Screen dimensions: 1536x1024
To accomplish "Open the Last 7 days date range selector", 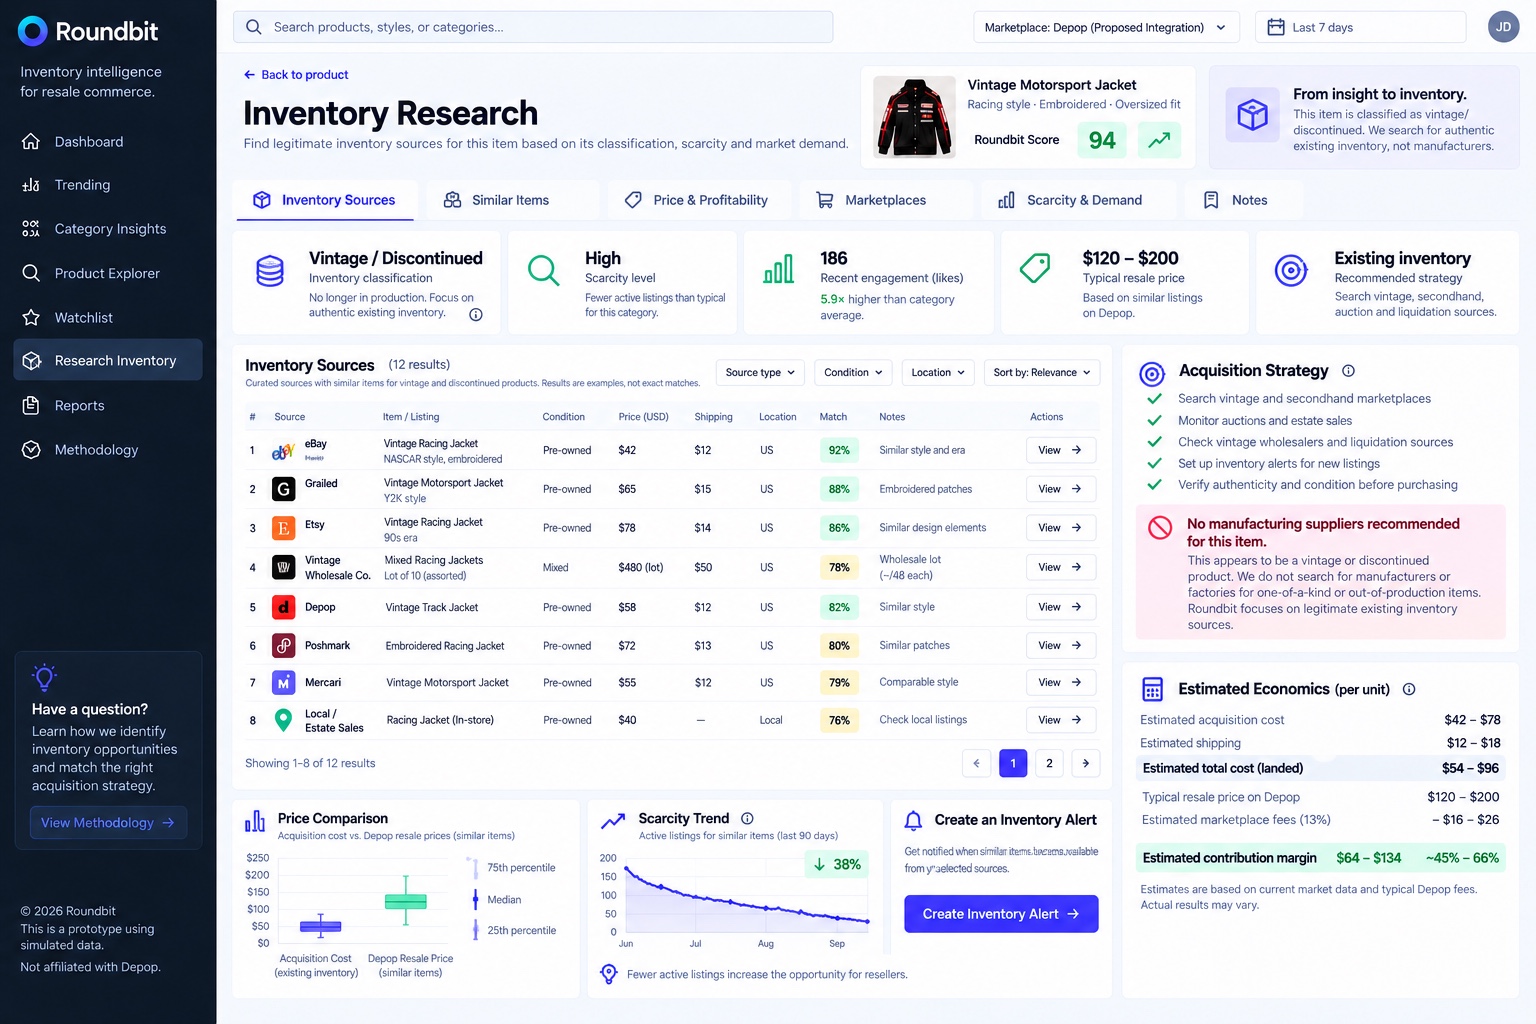I will click(x=1360, y=27).
